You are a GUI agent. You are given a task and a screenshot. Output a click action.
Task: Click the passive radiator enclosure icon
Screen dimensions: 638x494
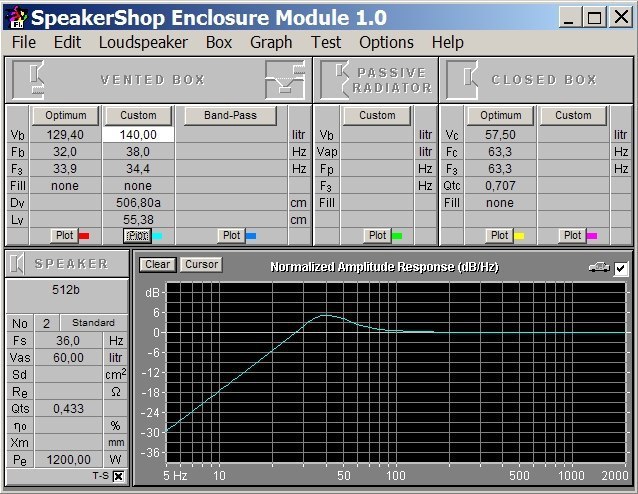coord(334,80)
